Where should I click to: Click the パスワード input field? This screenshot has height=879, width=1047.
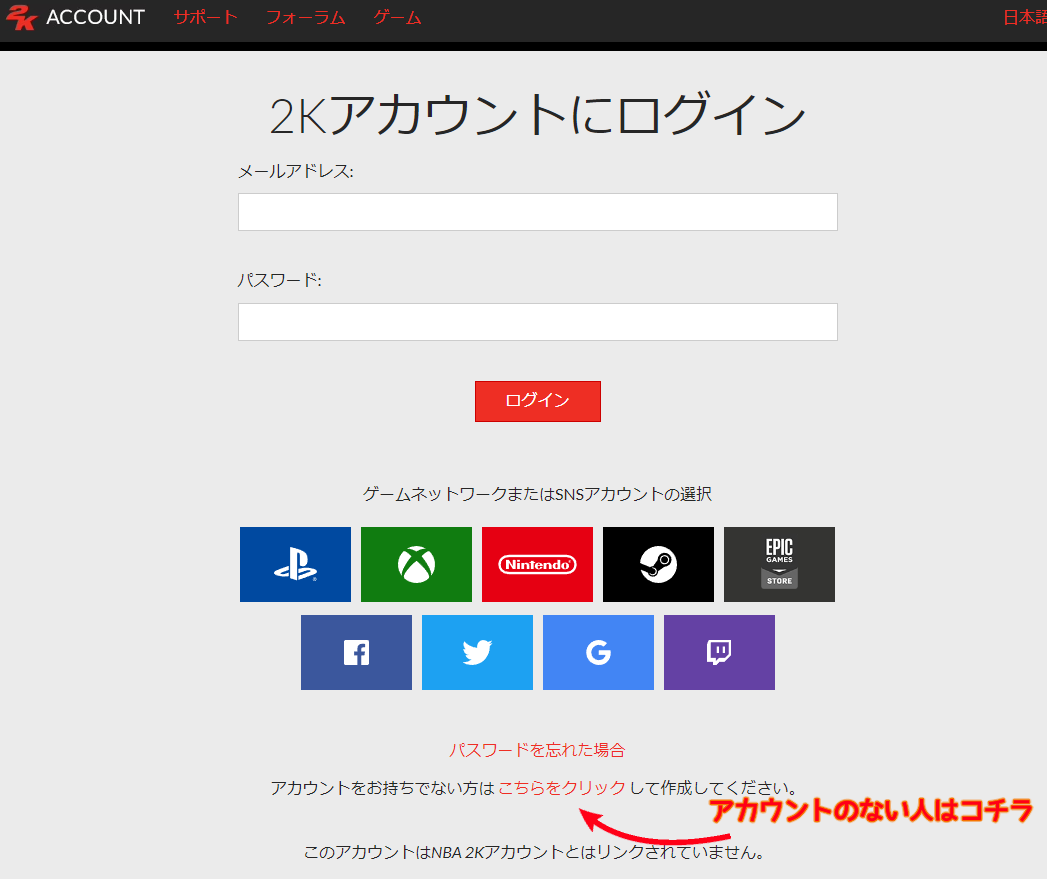coord(537,322)
